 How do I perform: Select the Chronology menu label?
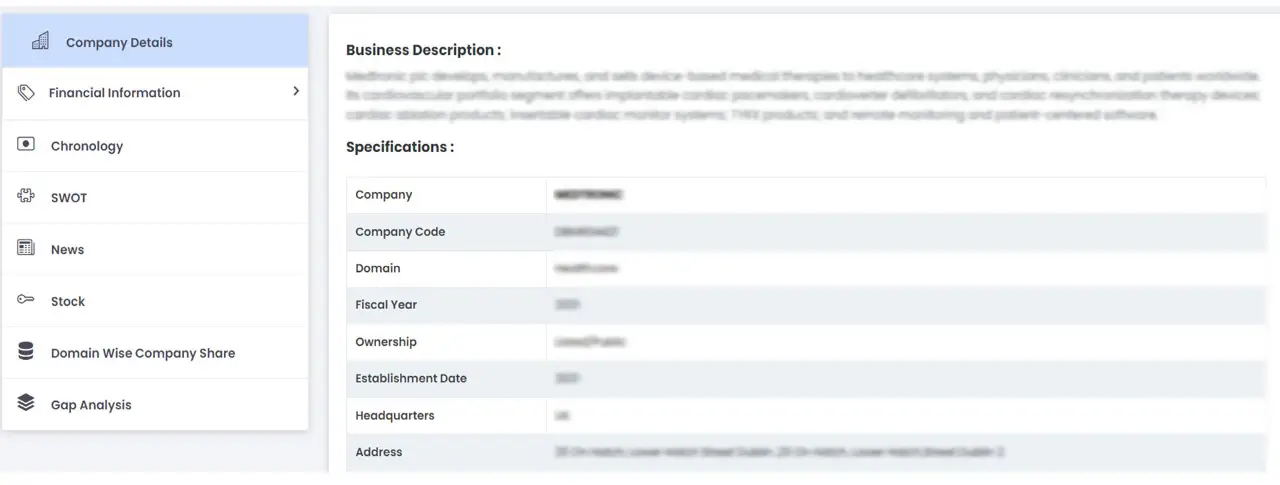tap(87, 146)
